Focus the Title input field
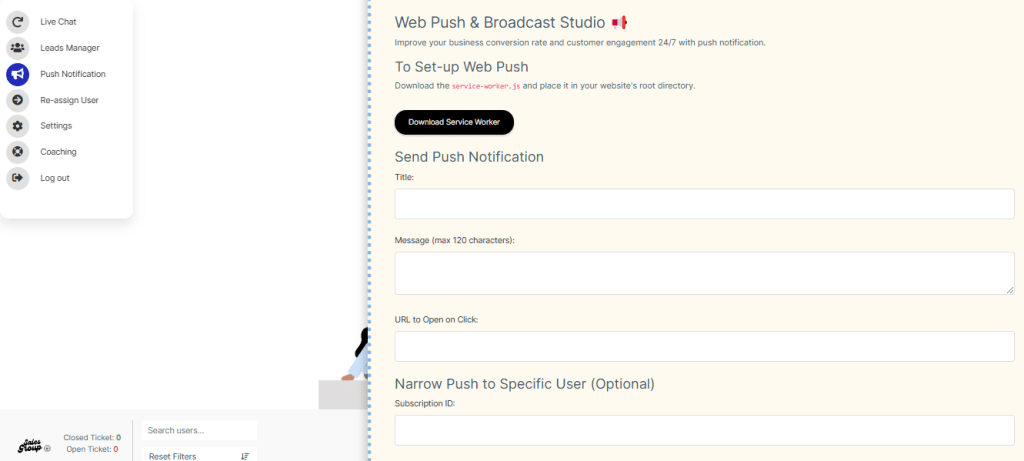Screen dimensions: 1024x461 [x=705, y=204]
